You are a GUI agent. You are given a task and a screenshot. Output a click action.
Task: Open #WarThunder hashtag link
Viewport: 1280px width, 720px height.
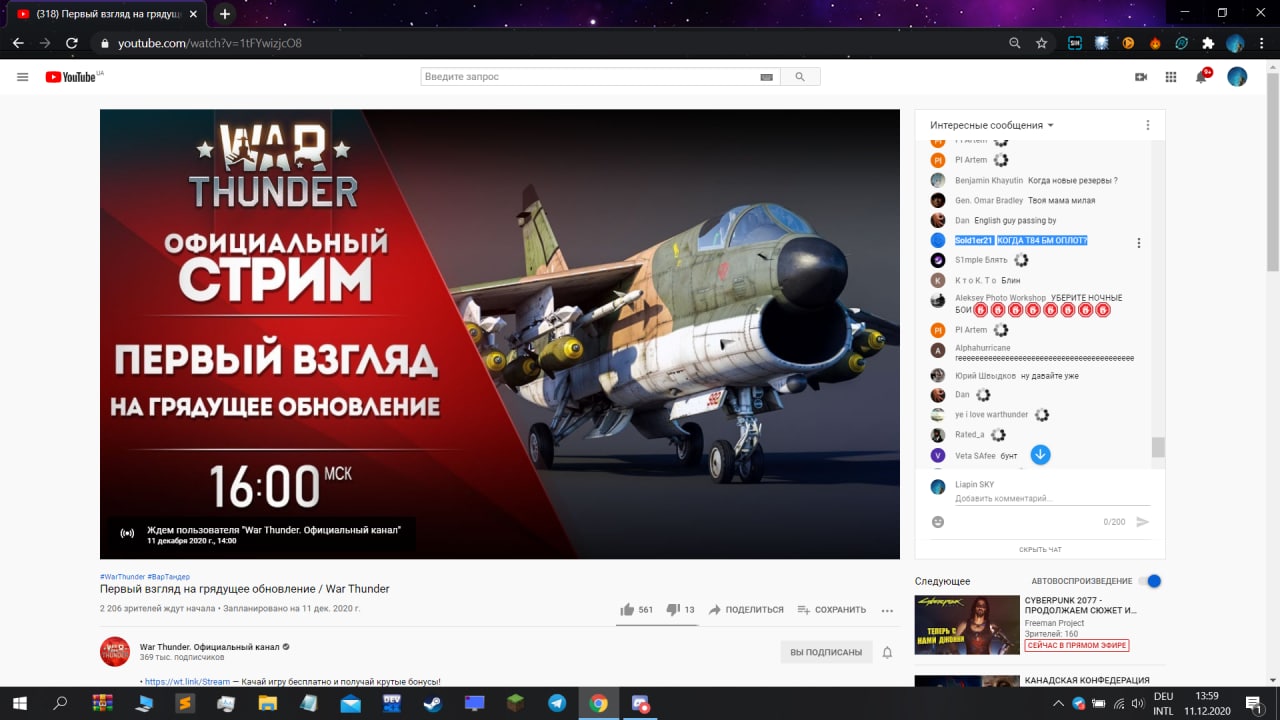[x=122, y=577]
